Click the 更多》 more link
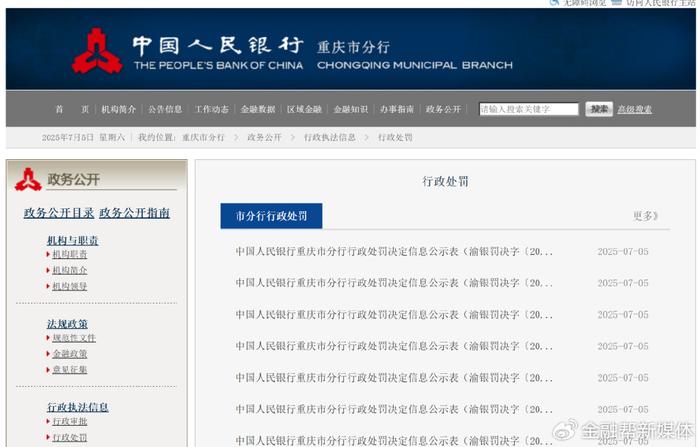 [646, 216]
